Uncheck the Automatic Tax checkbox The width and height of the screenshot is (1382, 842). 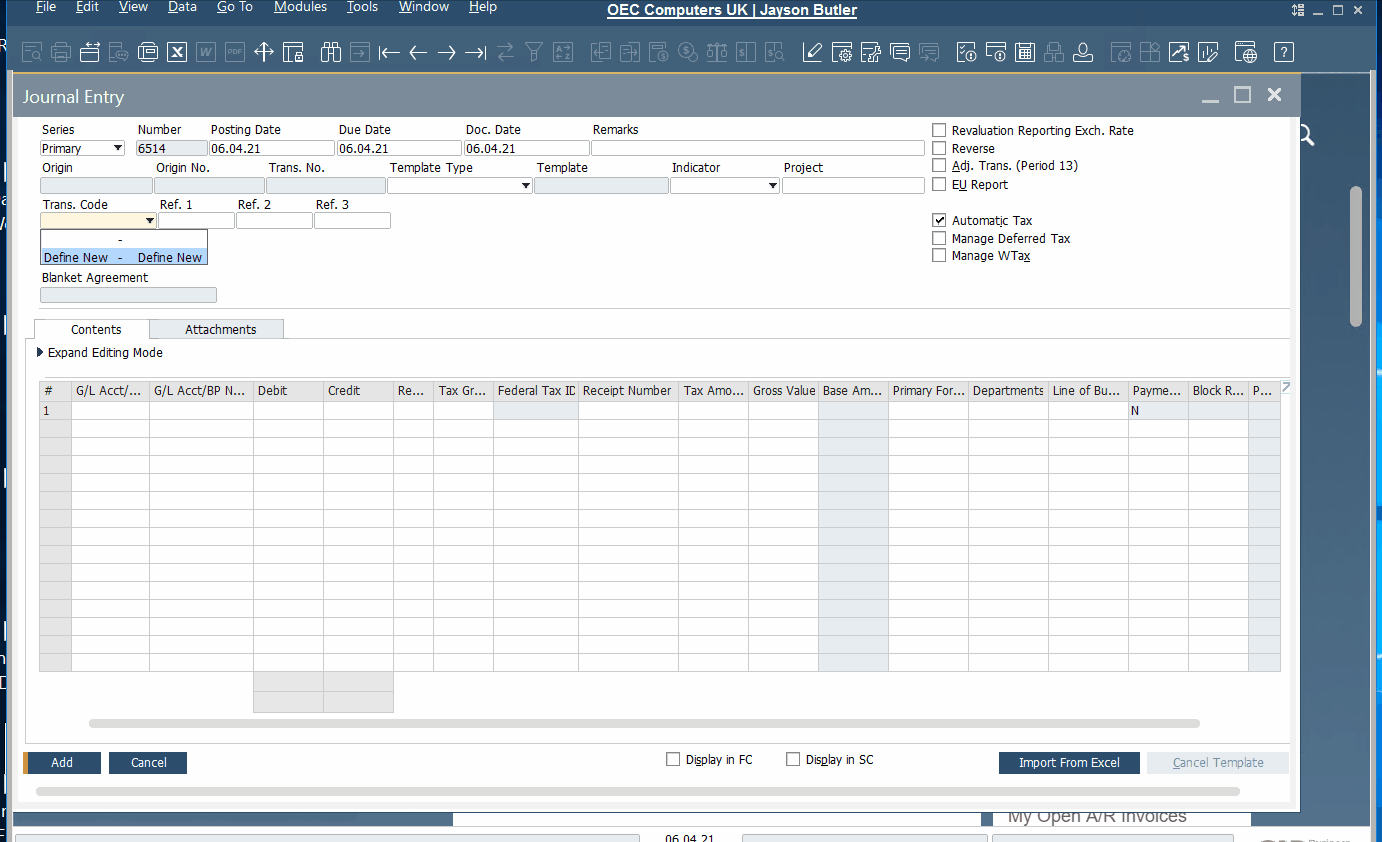pyautogui.click(x=939, y=220)
